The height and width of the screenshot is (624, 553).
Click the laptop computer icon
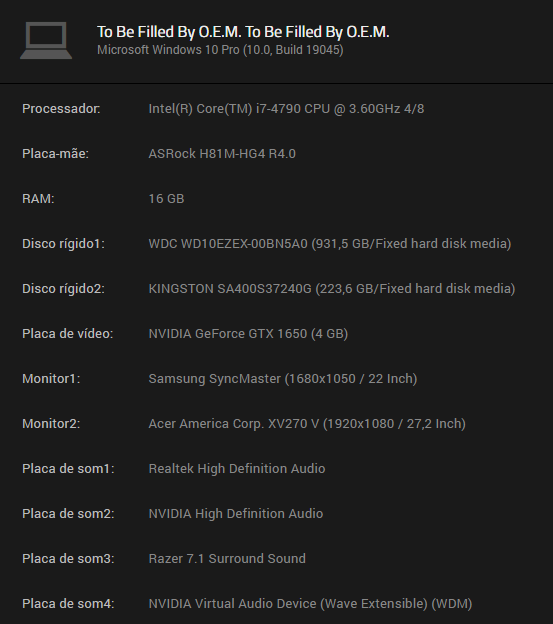click(46, 41)
